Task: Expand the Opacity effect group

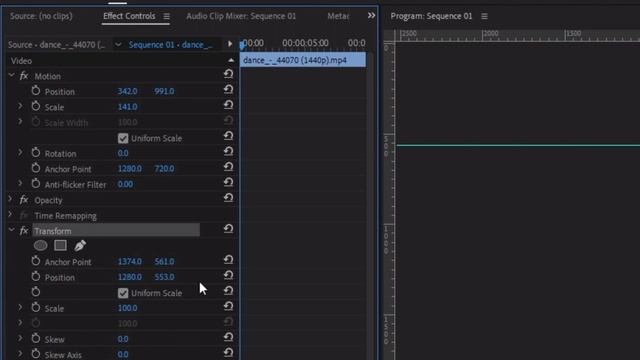Action: tap(11, 200)
